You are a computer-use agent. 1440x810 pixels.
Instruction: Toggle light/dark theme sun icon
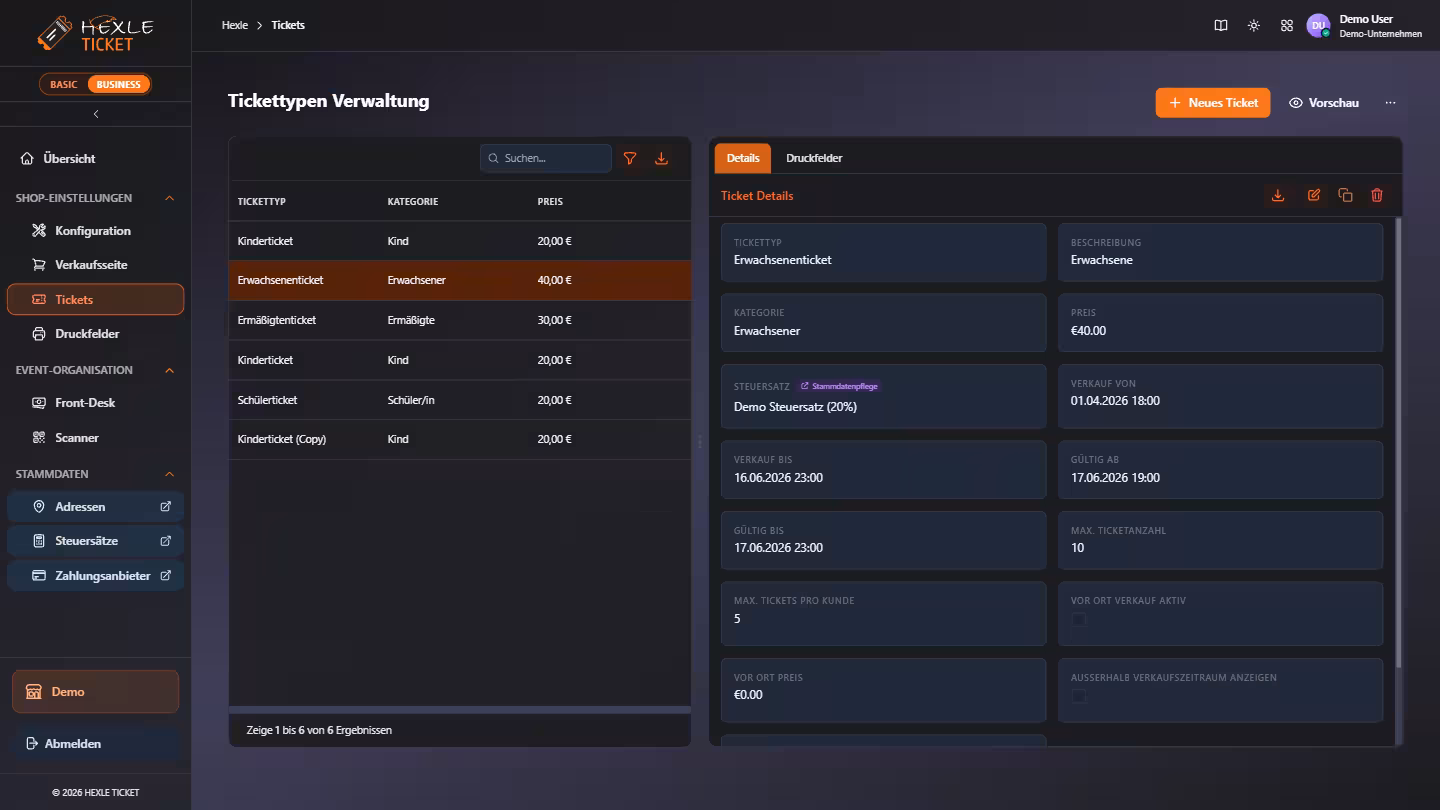click(x=1254, y=25)
